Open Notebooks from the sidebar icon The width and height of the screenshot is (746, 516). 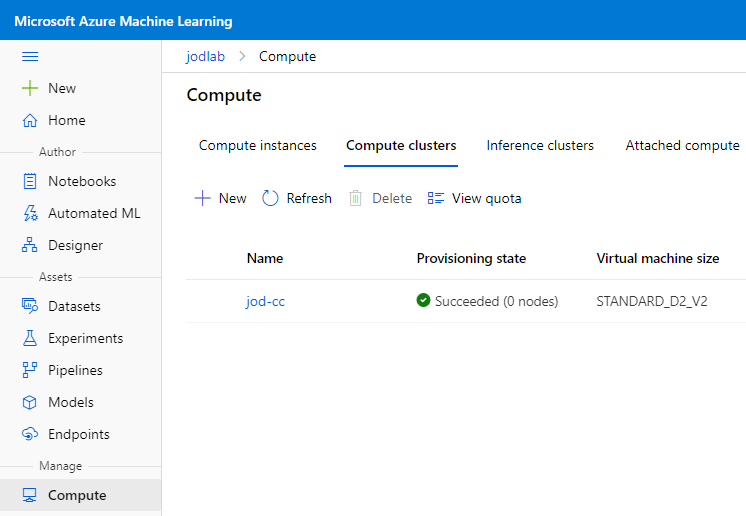30,181
